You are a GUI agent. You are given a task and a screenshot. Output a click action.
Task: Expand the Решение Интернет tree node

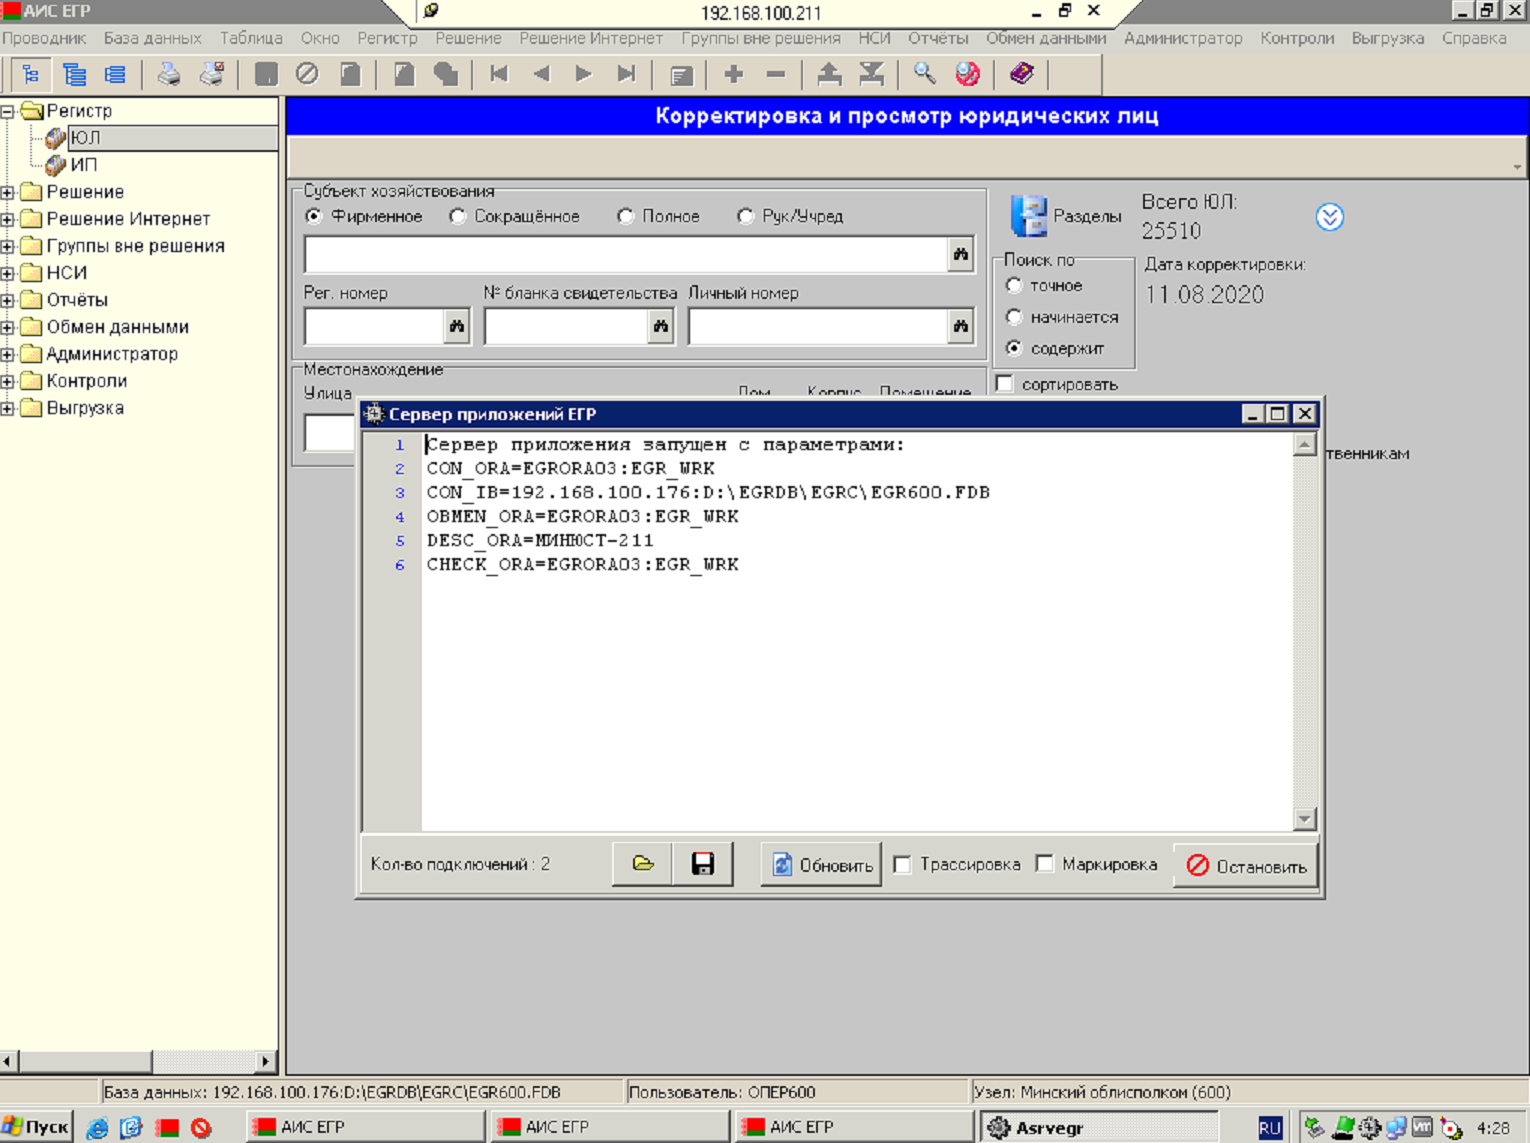pos(7,219)
